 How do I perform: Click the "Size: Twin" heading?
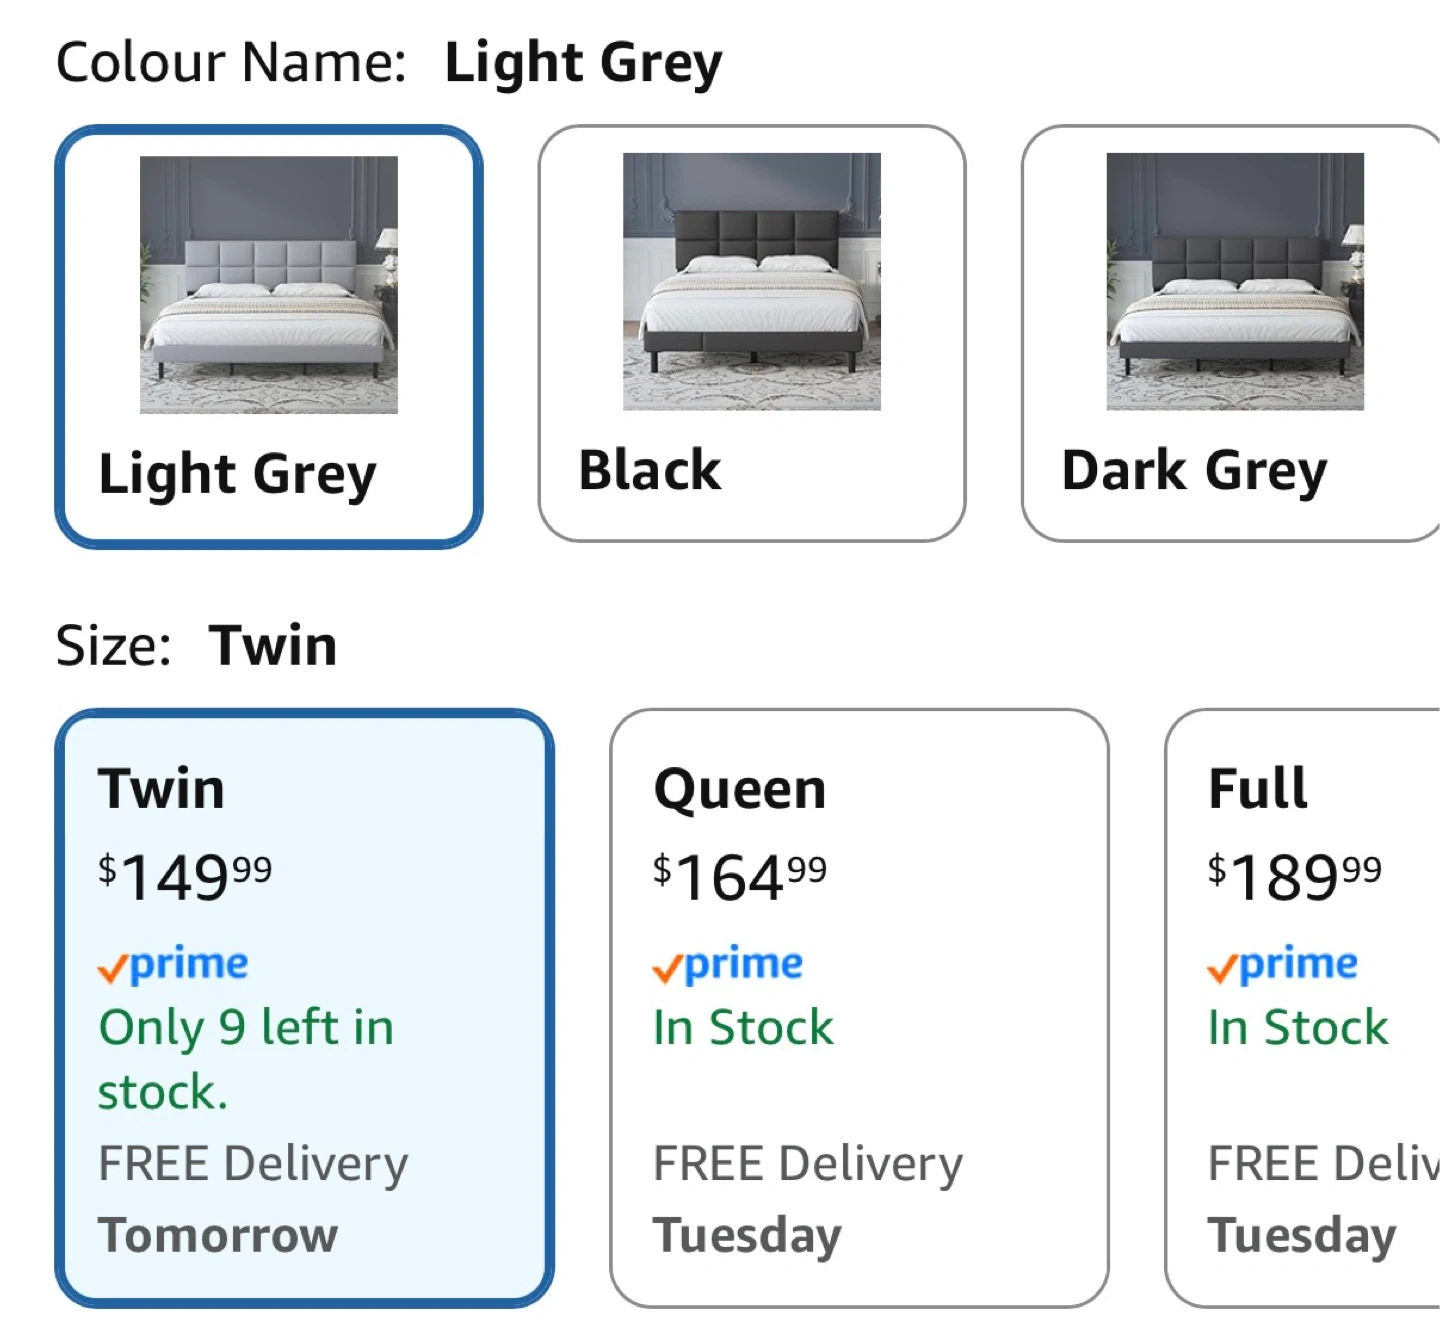click(x=196, y=645)
